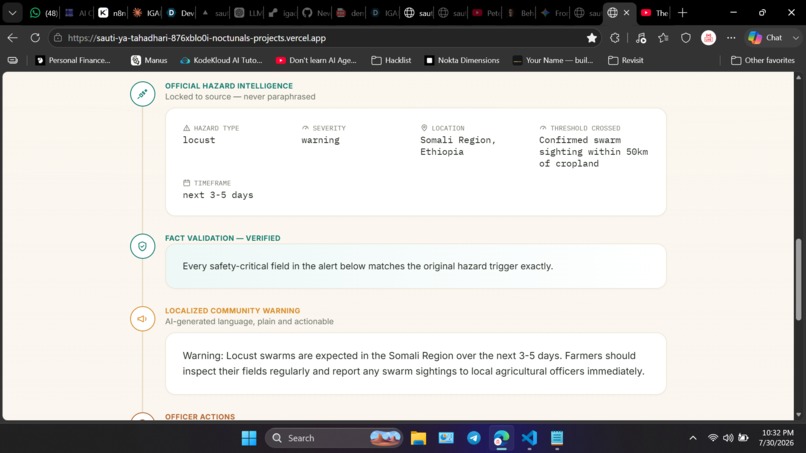Open the Wi-Fi network tray icon

pyautogui.click(x=713, y=438)
